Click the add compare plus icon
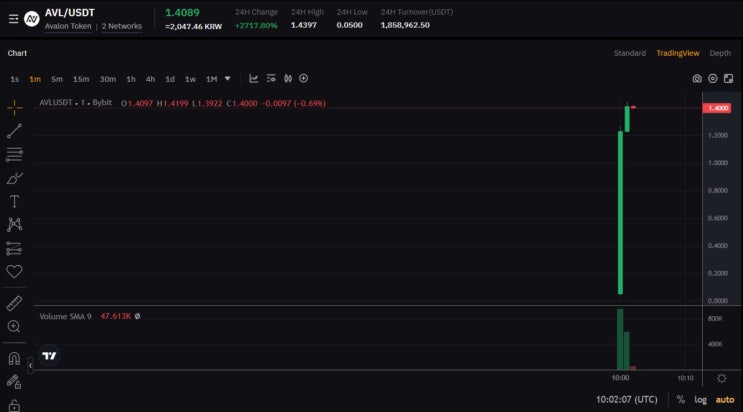Image resolution: width=743 pixels, height=412 pixels. (304, 79)
